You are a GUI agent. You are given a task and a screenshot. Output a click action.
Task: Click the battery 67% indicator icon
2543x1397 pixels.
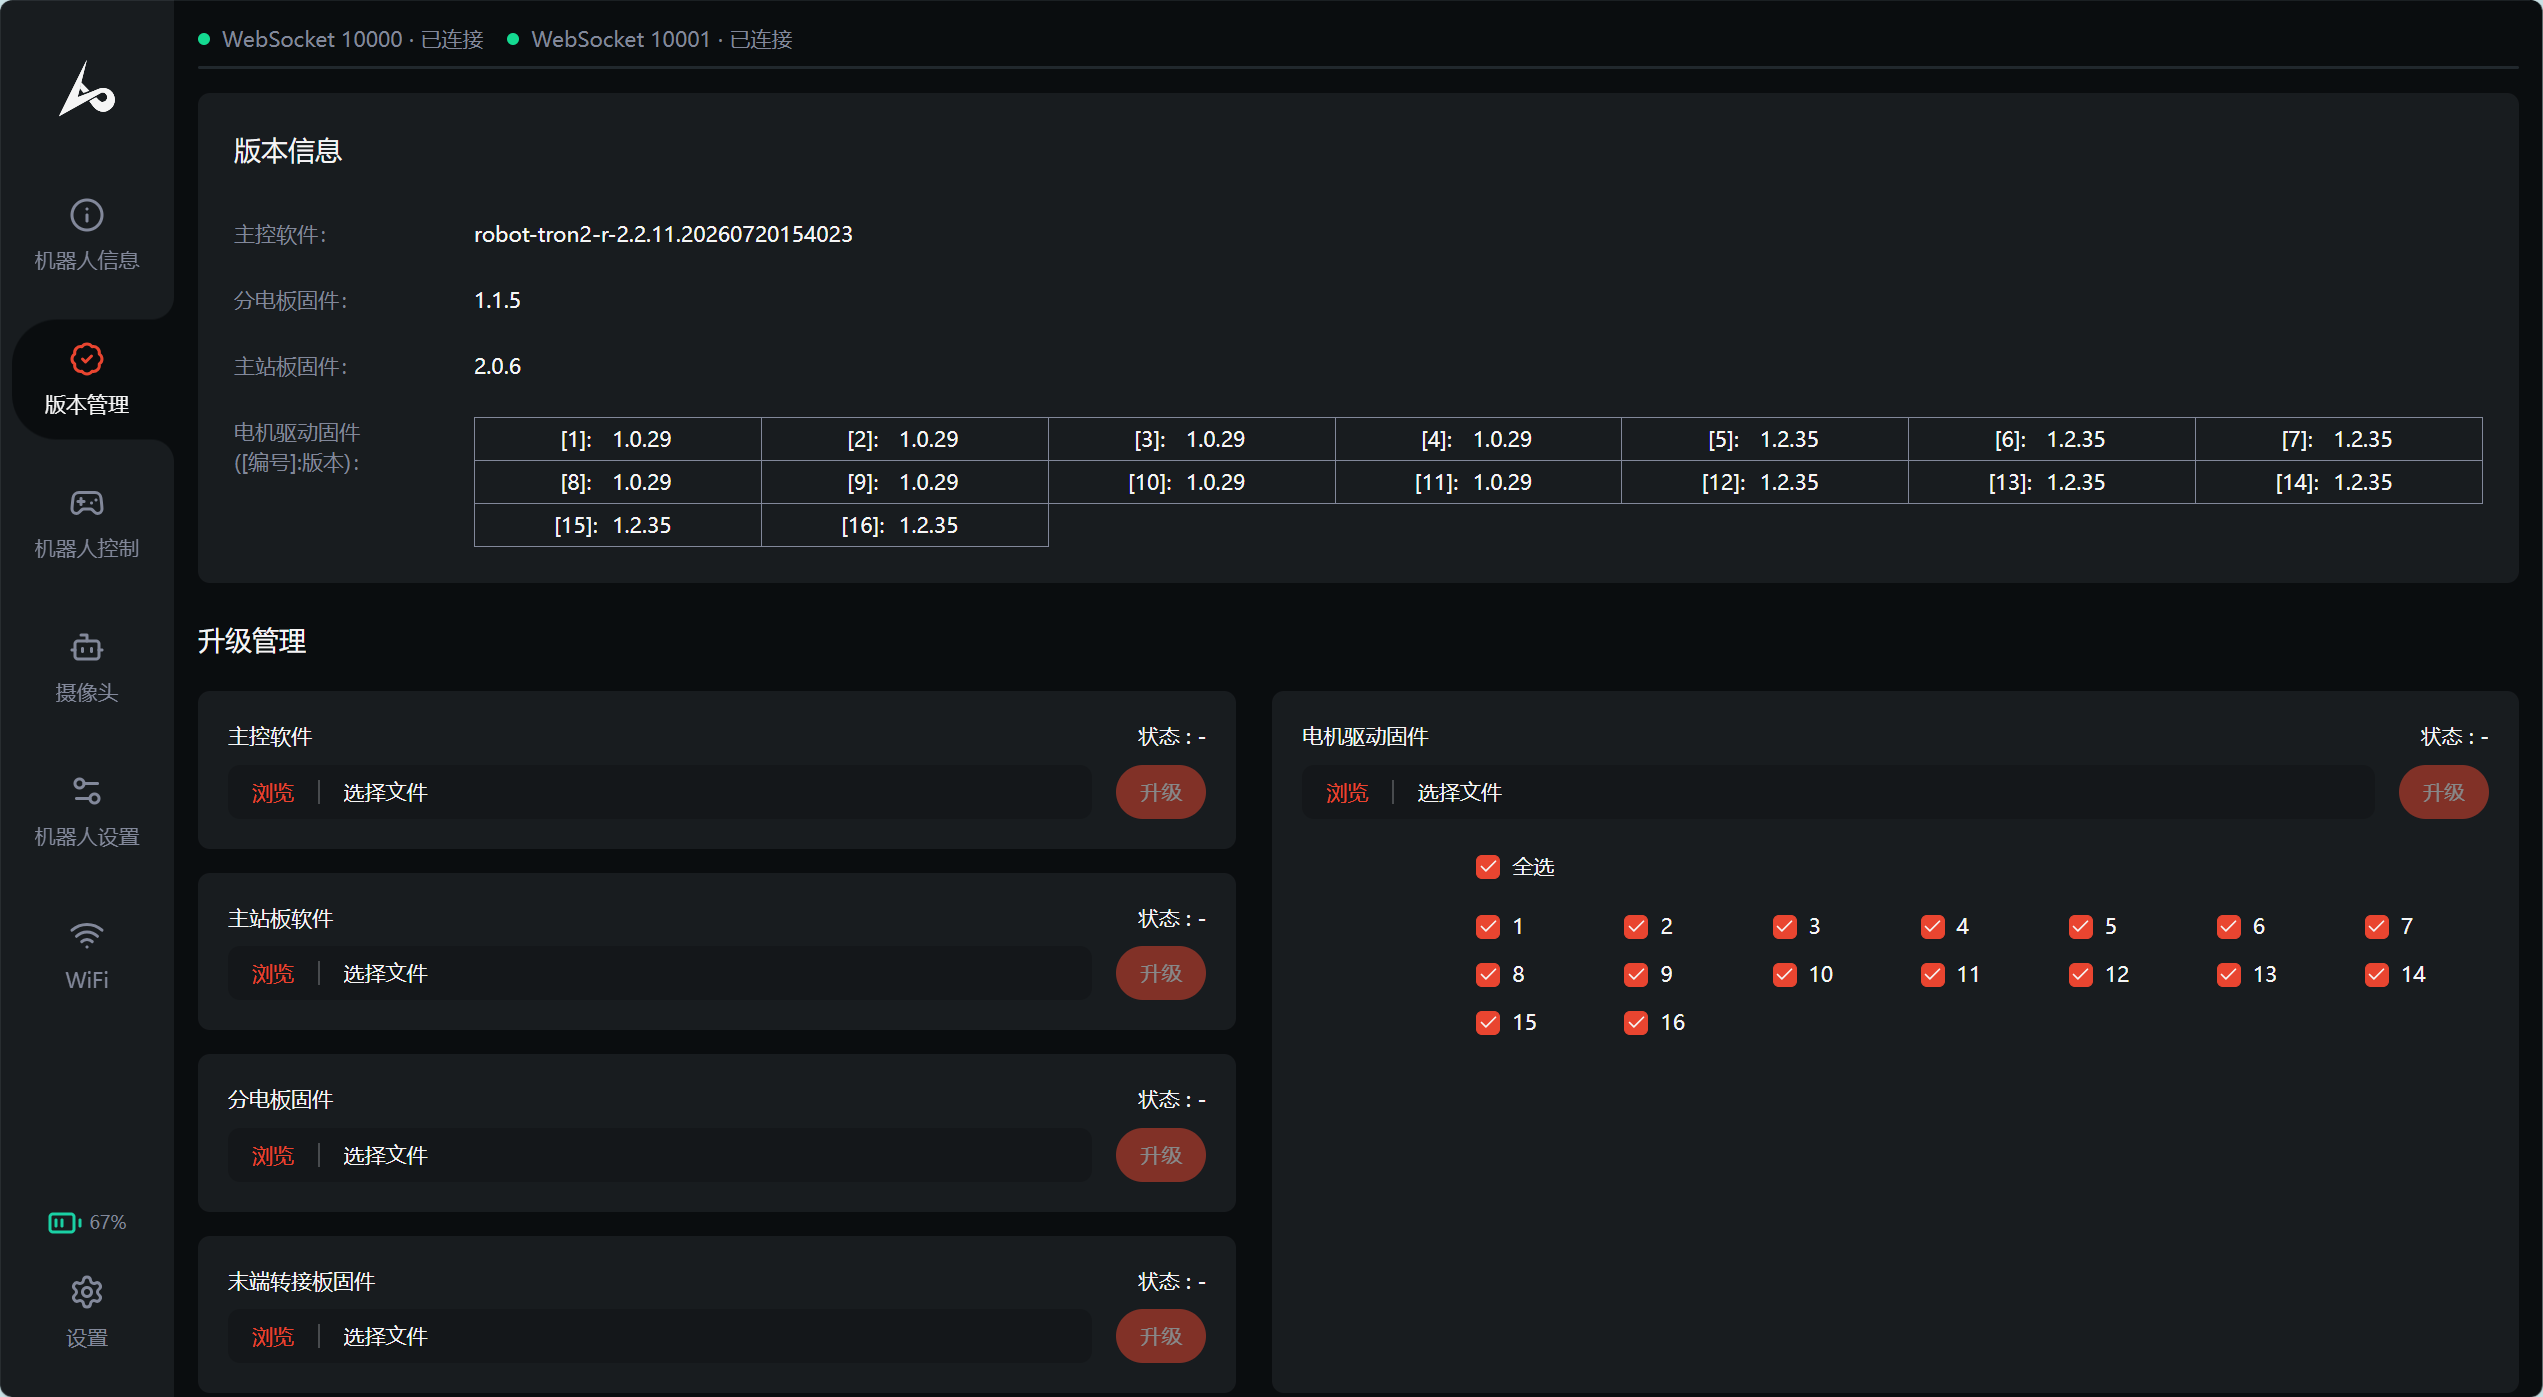(65, 1222)
